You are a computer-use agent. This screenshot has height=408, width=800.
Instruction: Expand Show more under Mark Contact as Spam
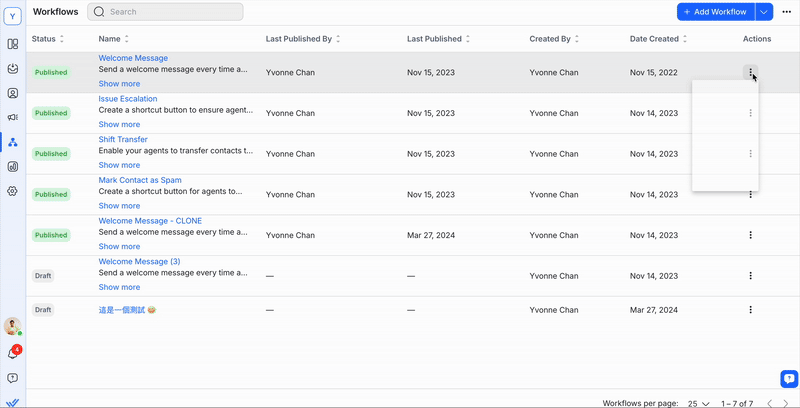pyautogui.click(x=119, y=206)
